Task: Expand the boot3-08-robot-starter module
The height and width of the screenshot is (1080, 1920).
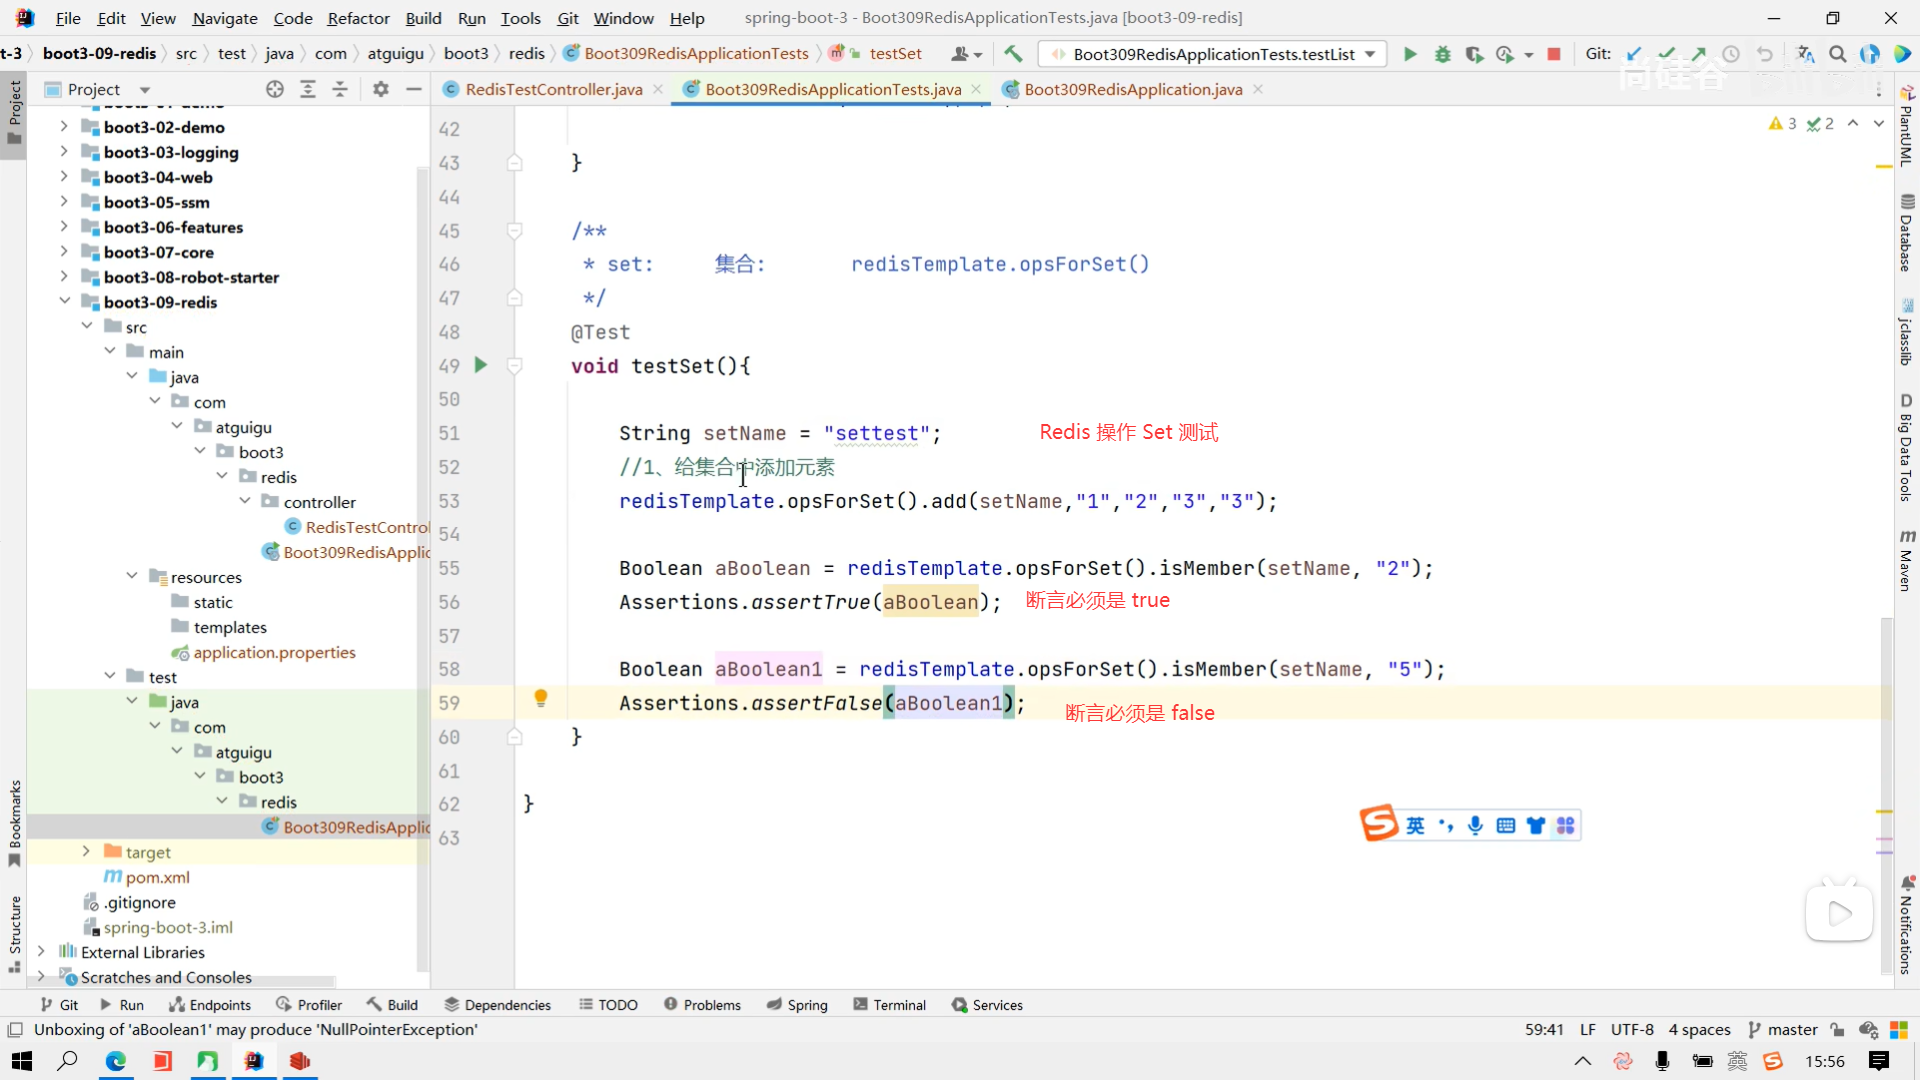Action: (64, 277)
